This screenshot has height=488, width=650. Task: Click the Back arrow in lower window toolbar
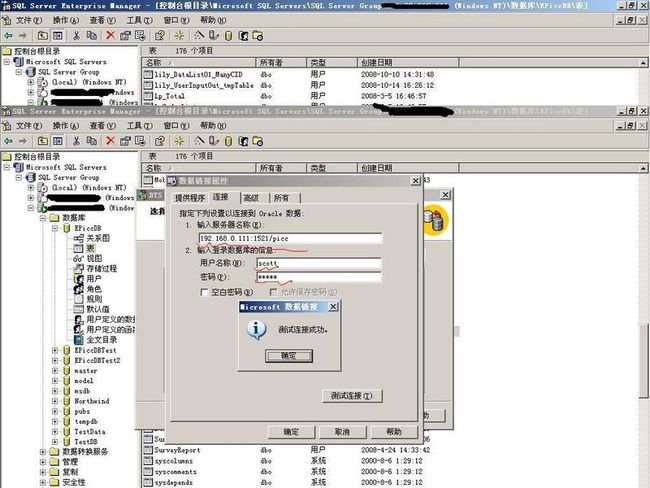coord(8,141)
